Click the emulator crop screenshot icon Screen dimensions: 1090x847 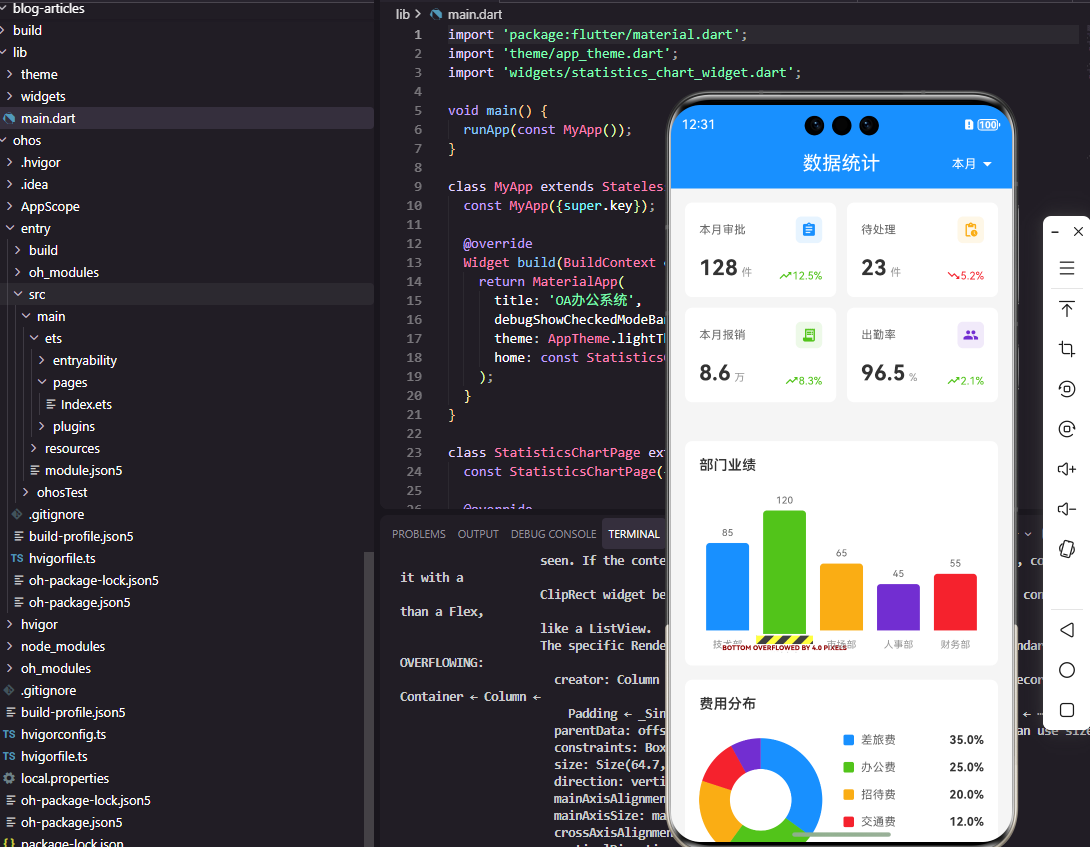1066,348
